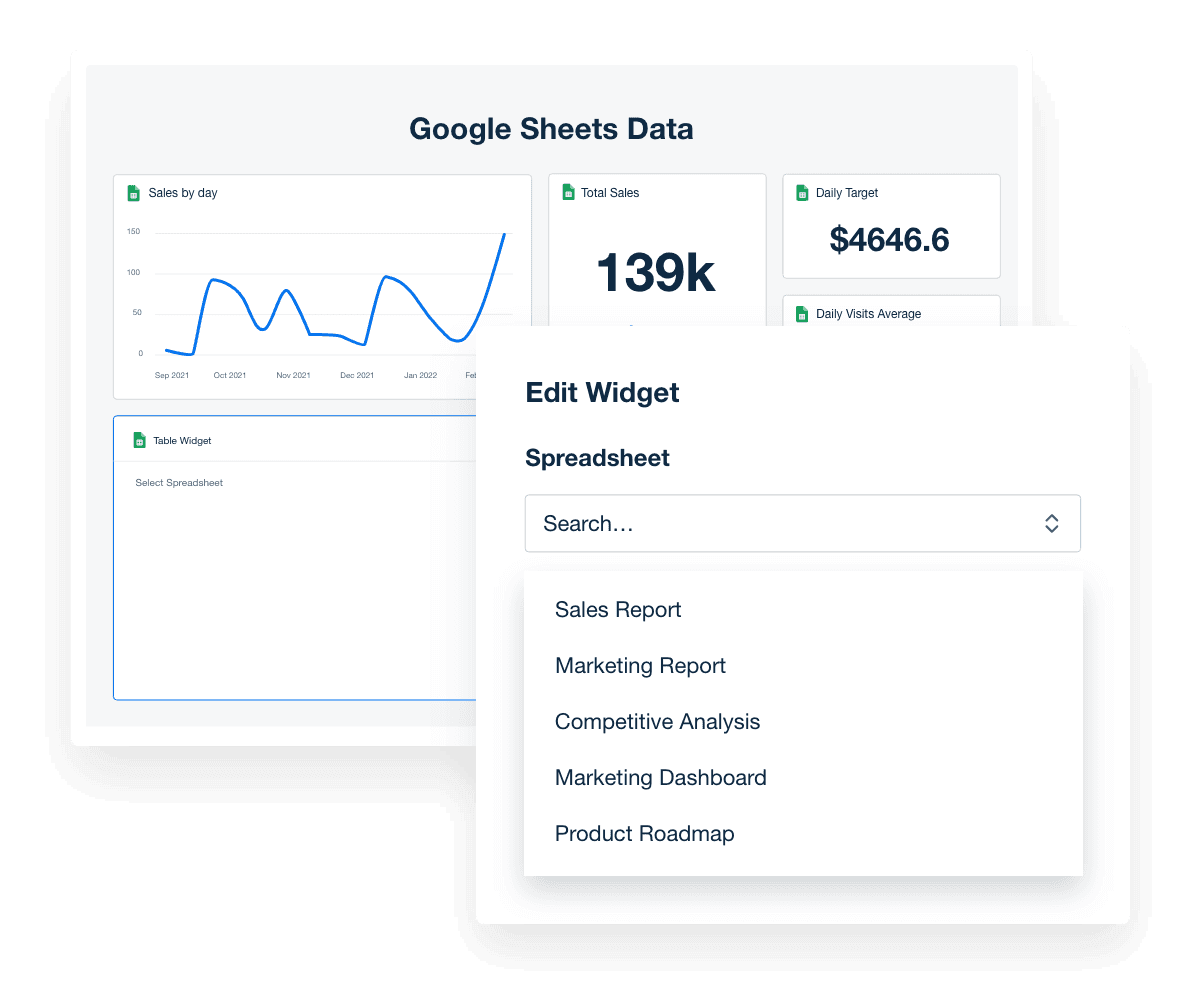Select Marketing Report from the list
1200x1000 pixels.
(640, 665)
